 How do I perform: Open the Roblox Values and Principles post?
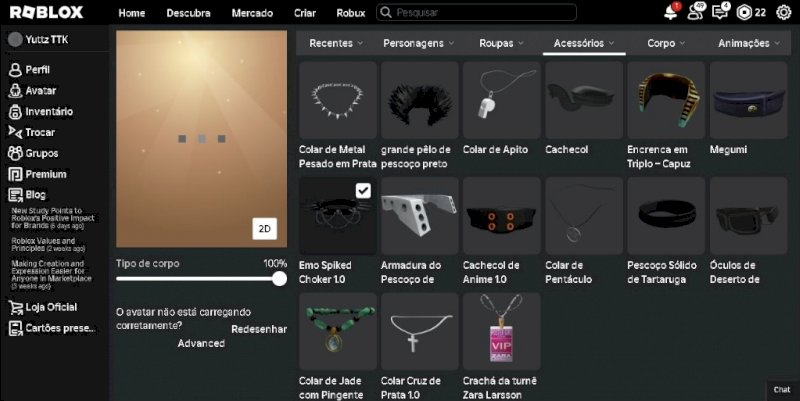click(x=48, y=244)
